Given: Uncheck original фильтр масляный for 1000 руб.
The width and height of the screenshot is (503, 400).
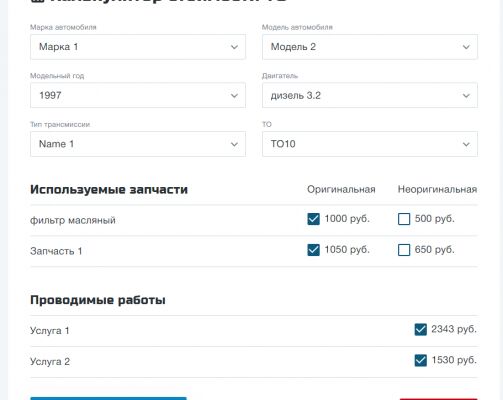Looking at the screenshot, I should [x=313, y=219].
